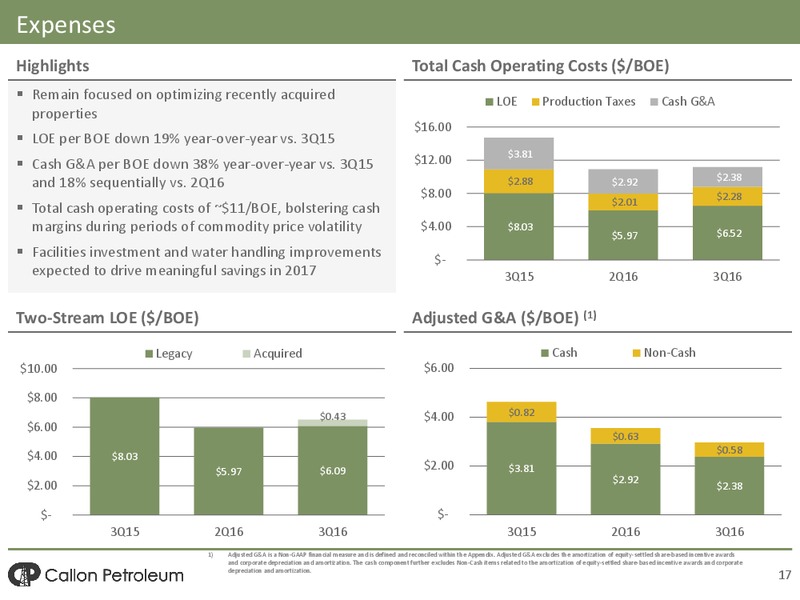Click 2Q16 axis label under Total Cash Costs chart
Screen dimensions: 800x600
pos(623,277)
